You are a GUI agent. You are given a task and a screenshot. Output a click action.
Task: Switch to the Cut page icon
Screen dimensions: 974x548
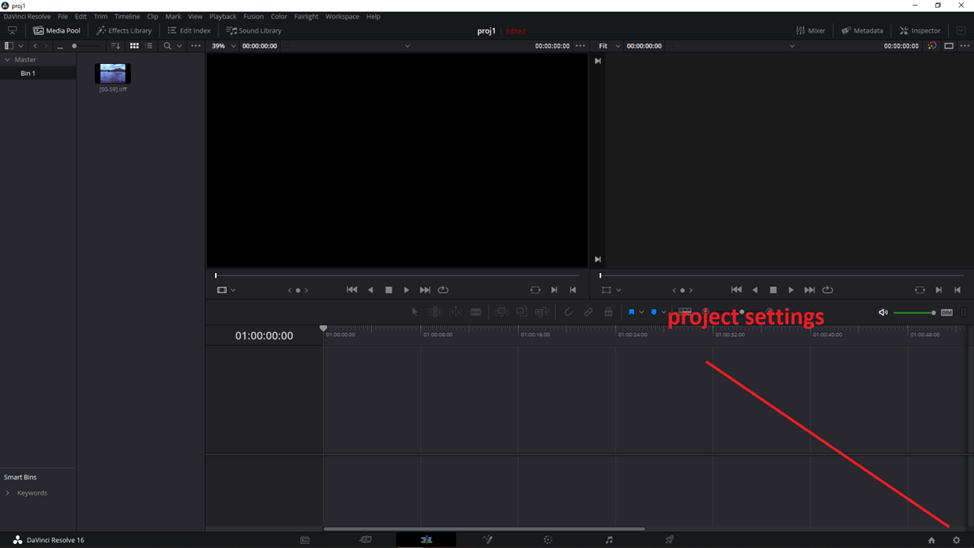[x=365, y=540]
